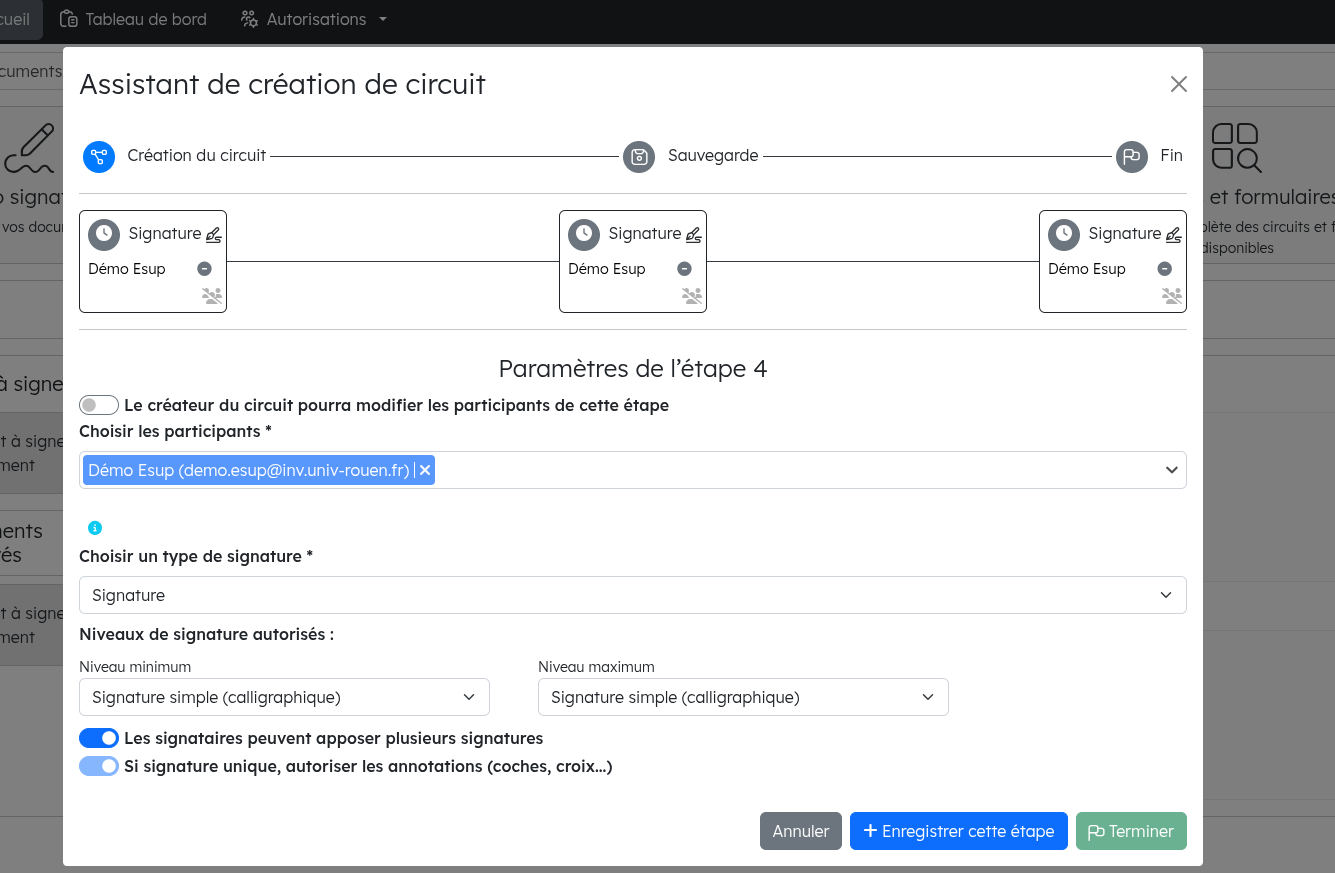Click the blue info icon below participants

click(95, 528)
